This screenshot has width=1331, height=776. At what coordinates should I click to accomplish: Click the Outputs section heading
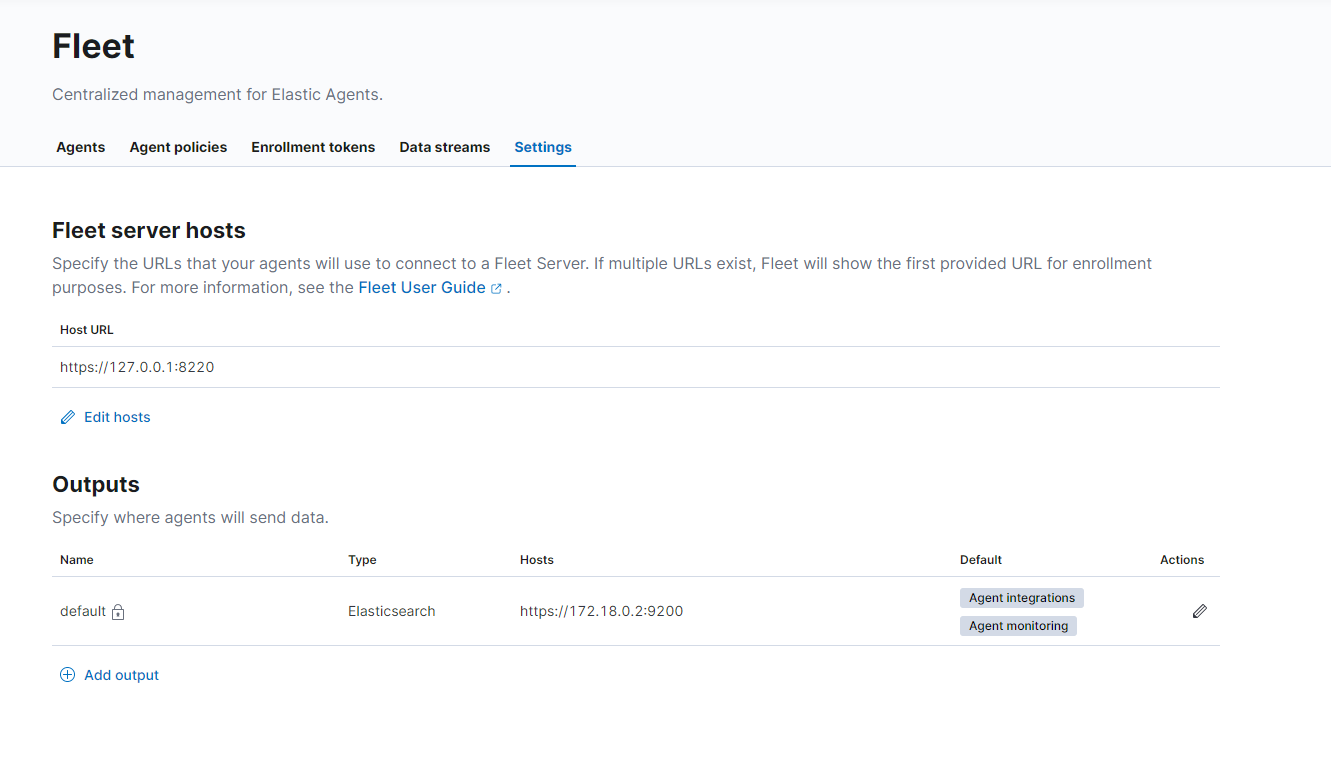[96, 484]
